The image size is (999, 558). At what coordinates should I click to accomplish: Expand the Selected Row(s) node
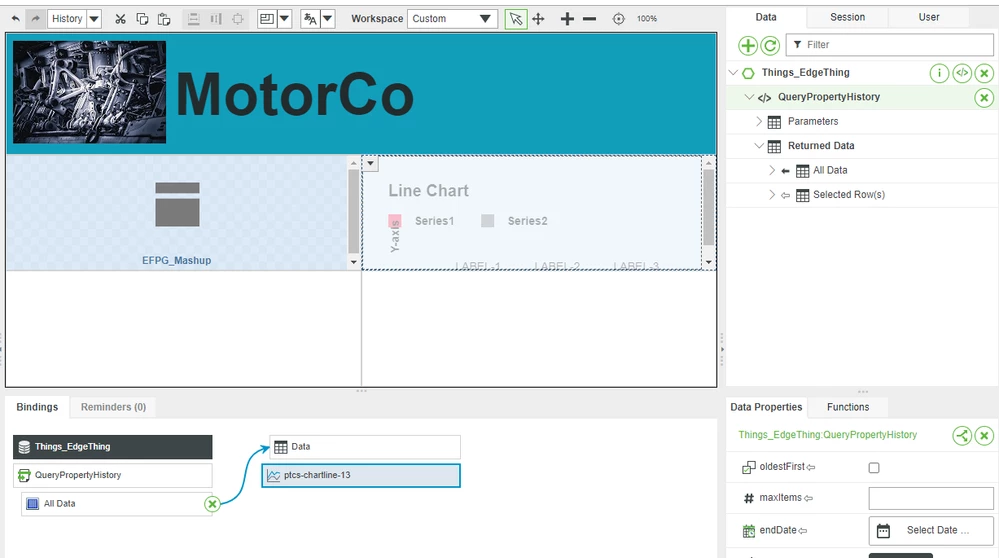(x=772, y=194)
